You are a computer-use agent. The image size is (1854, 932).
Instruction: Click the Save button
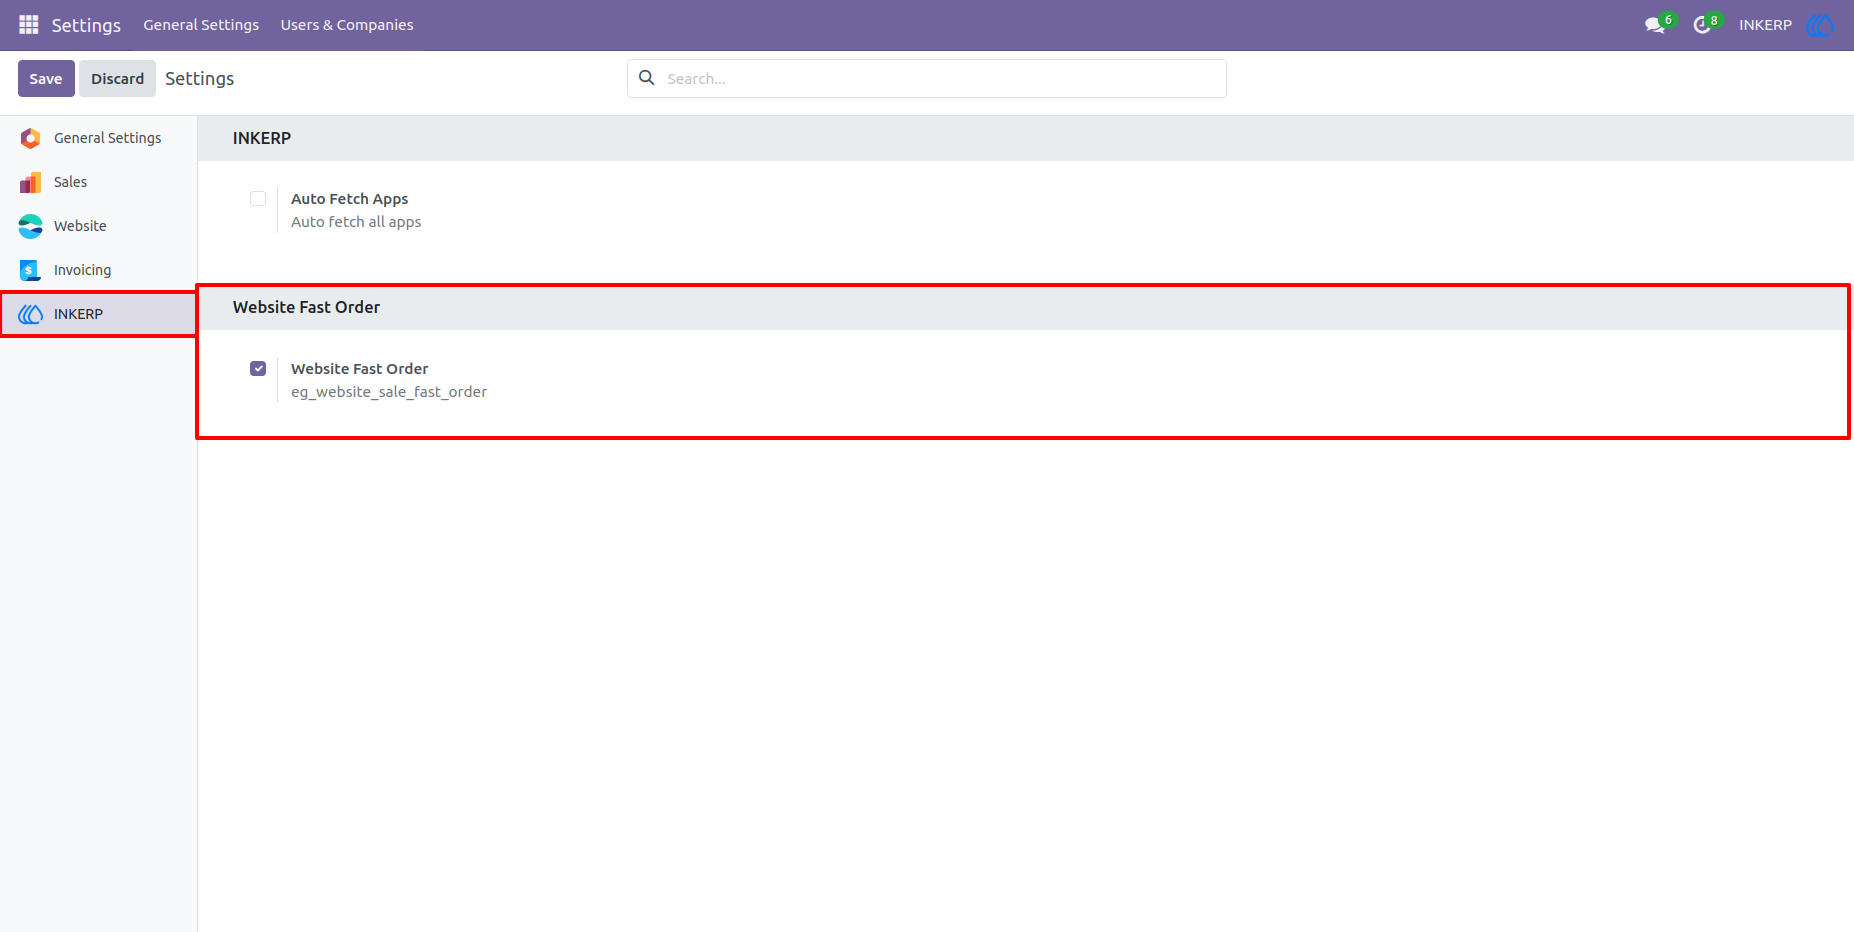click(x=46, y=78)
